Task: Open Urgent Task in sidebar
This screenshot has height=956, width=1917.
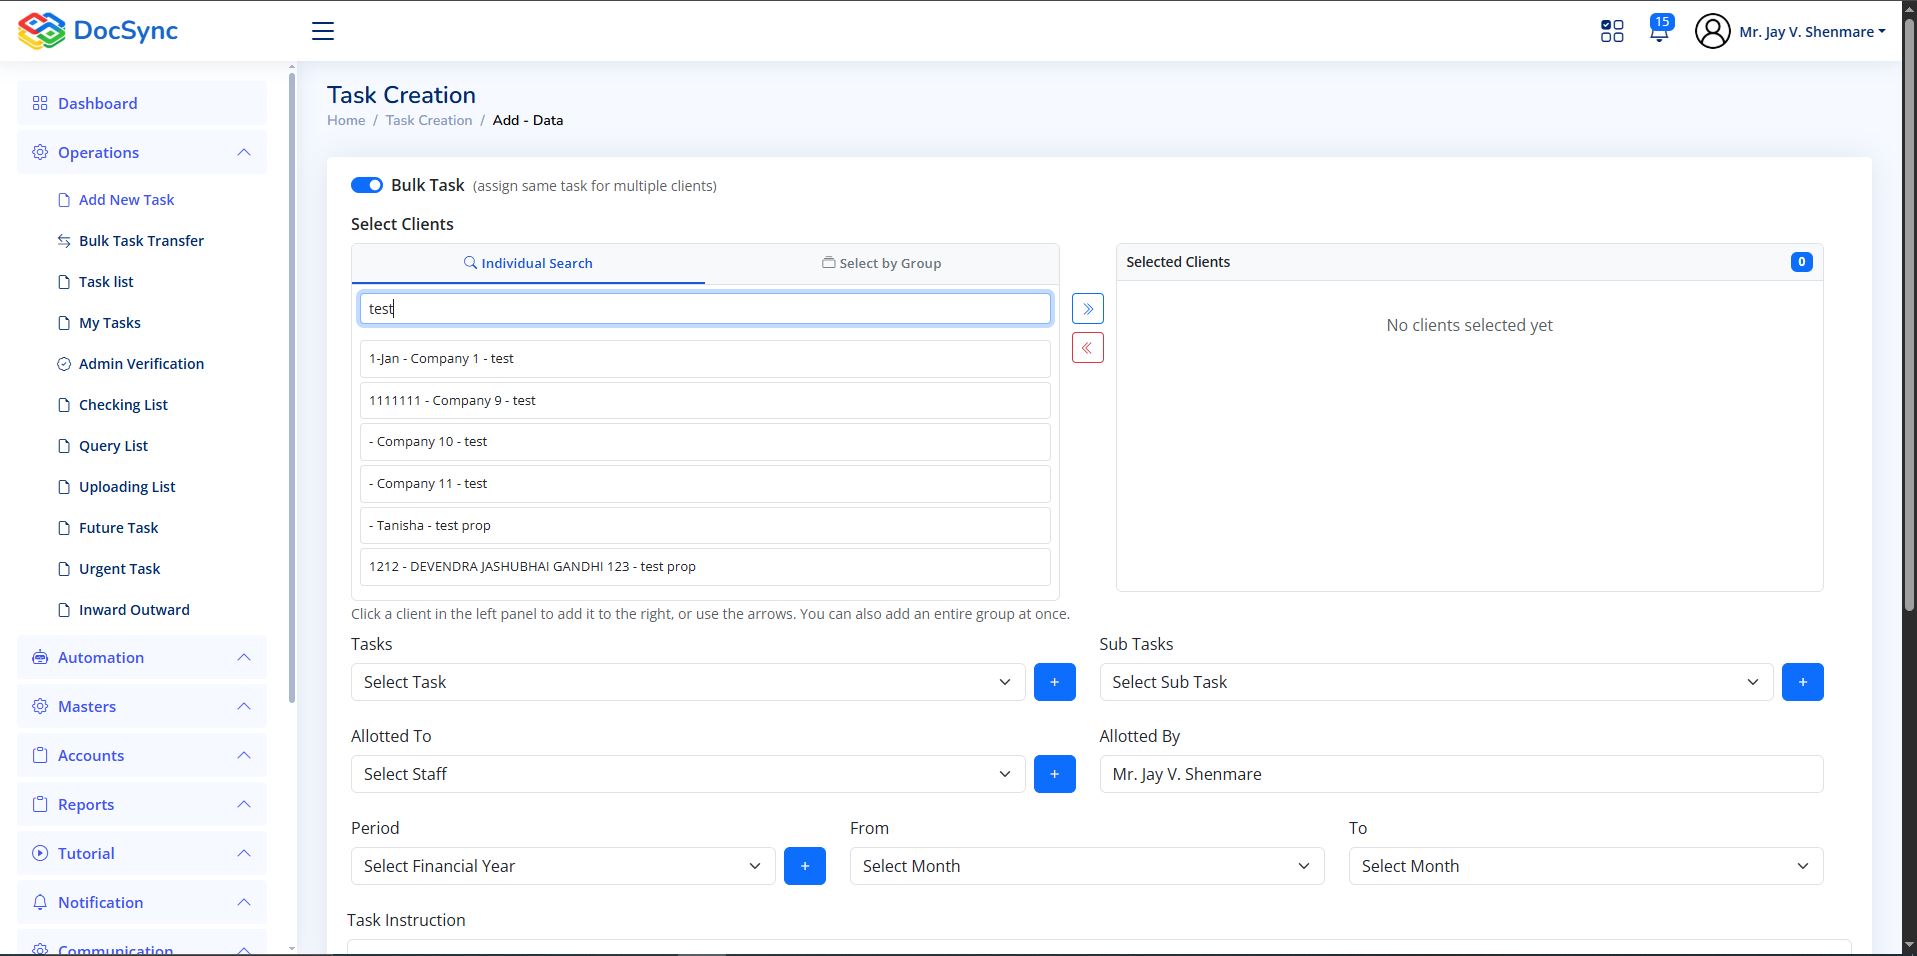Action: tap(119, 569)
